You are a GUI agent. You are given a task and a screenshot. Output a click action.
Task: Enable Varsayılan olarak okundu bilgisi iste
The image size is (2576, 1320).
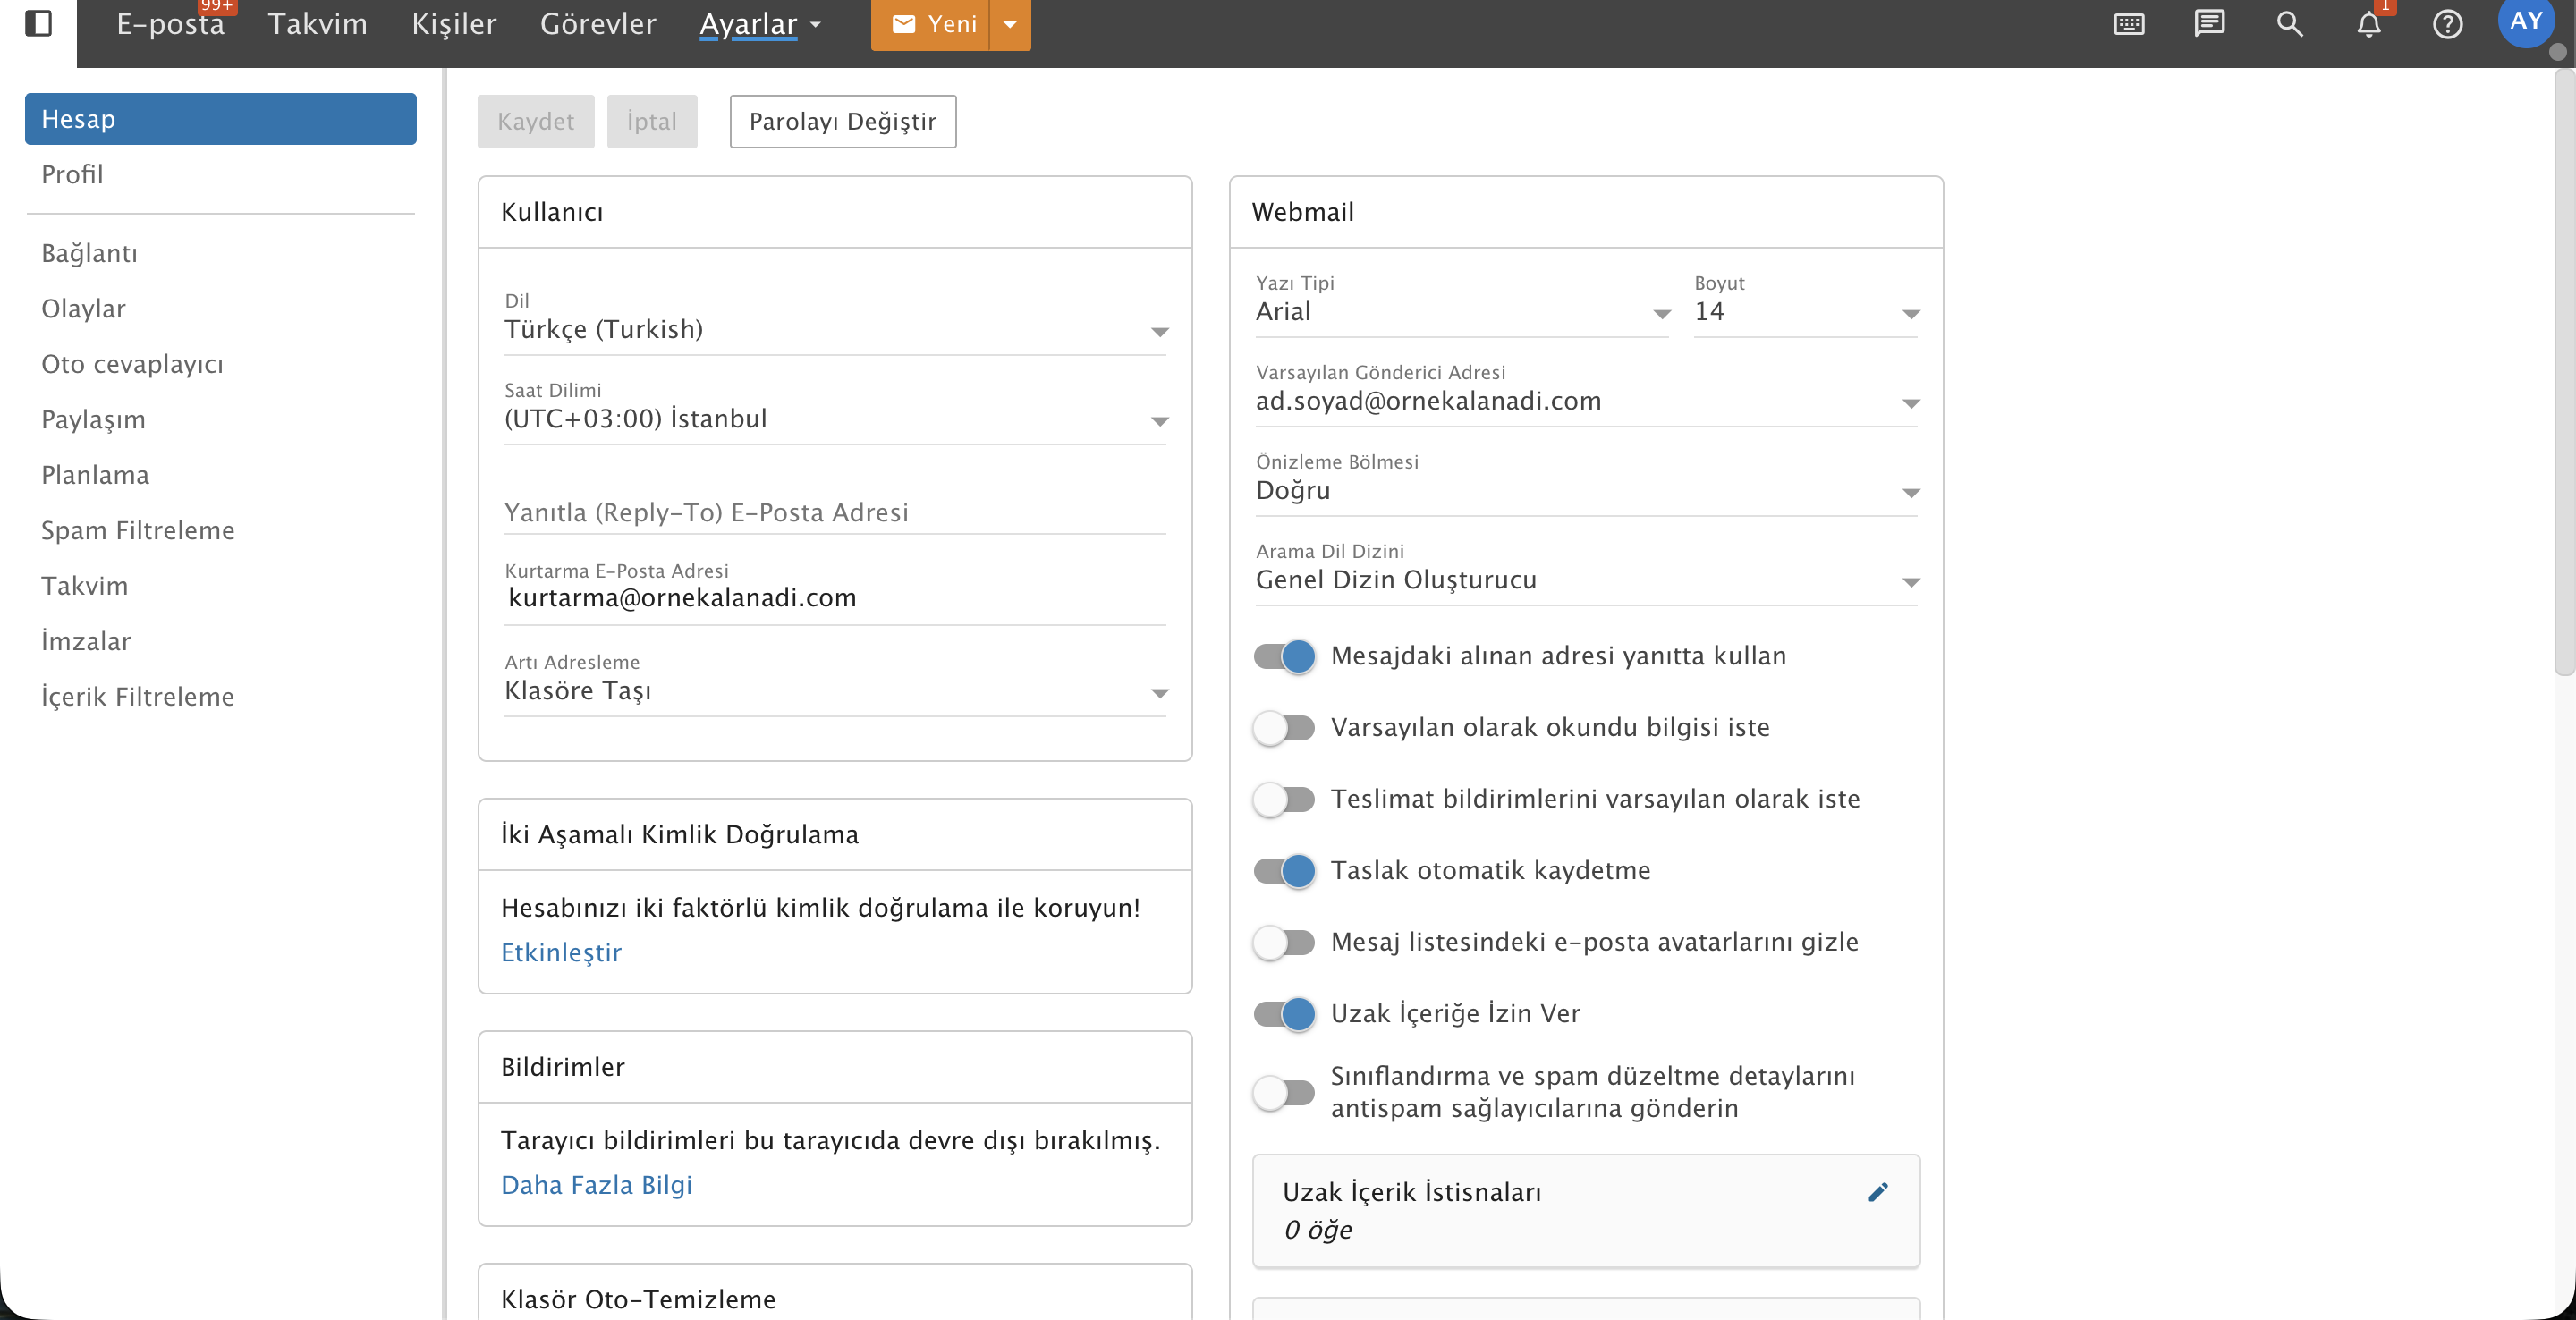point(1285,727)
